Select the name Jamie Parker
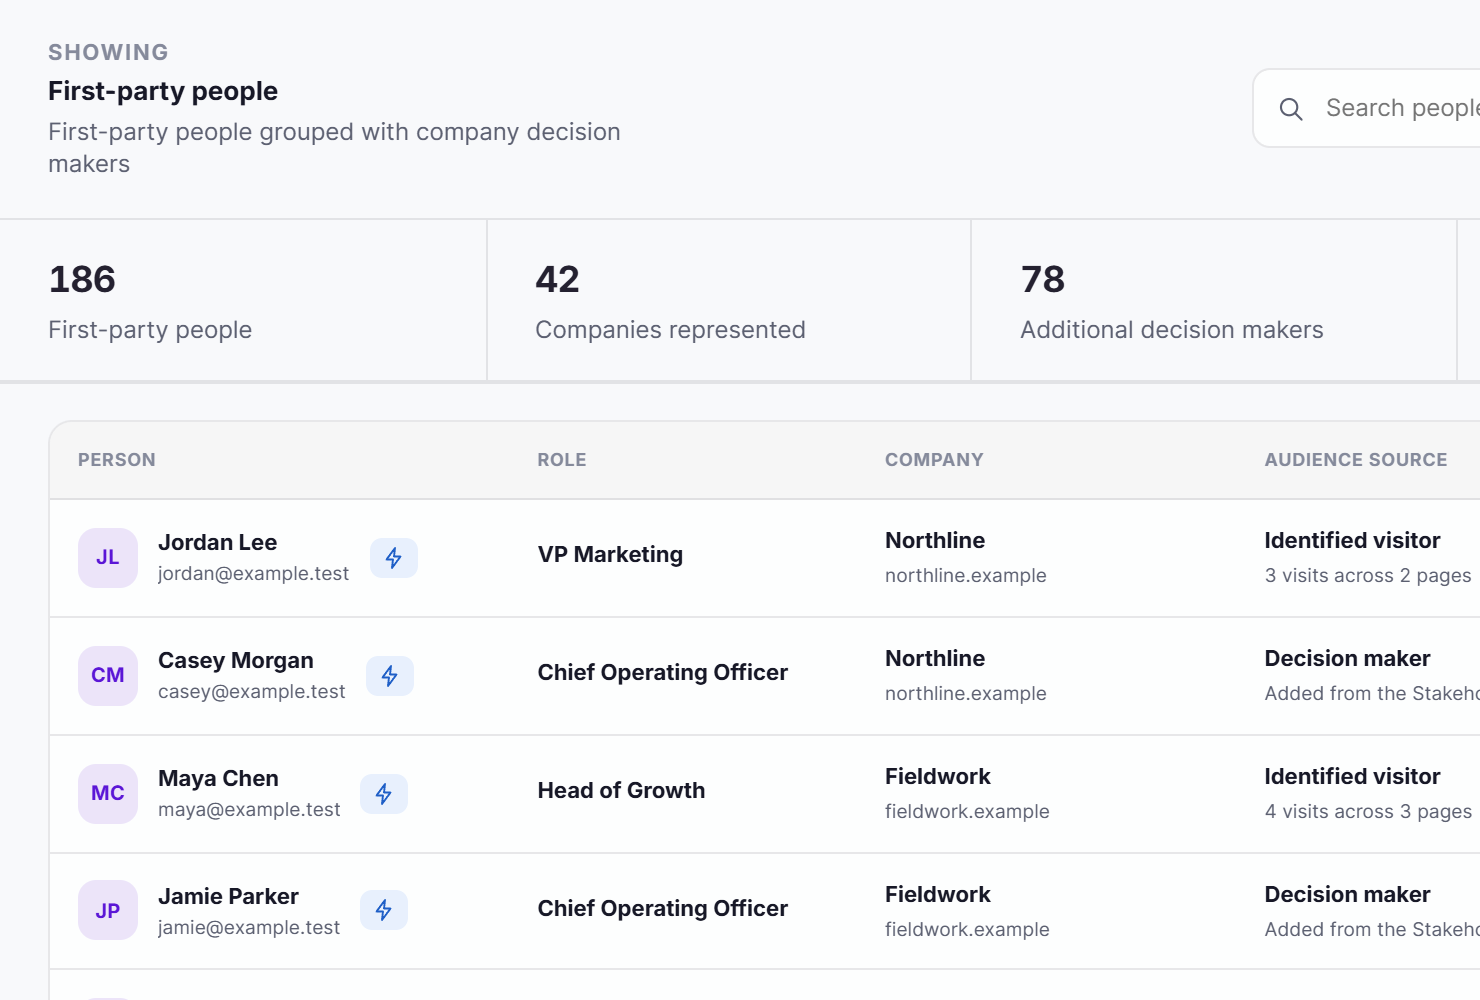This screenshot has height=1000, width=1480. (228, 896)
